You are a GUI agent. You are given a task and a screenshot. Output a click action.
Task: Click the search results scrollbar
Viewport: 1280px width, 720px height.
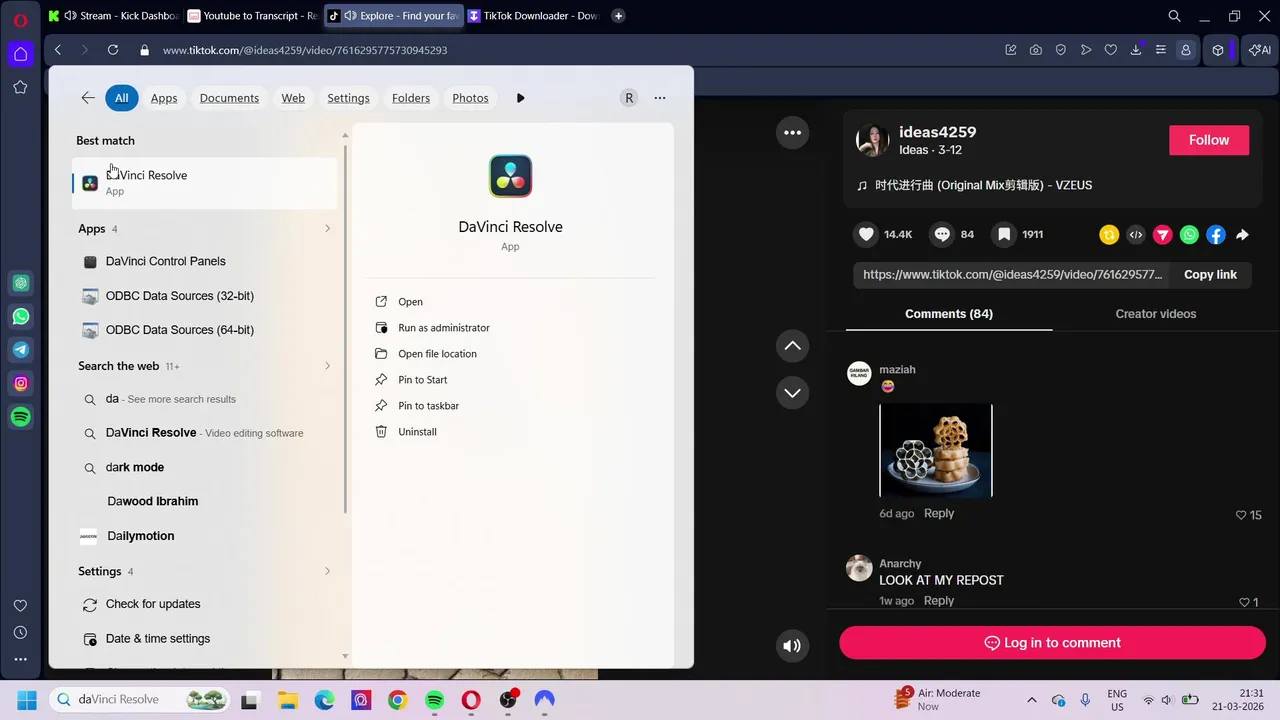coord(346,330)
